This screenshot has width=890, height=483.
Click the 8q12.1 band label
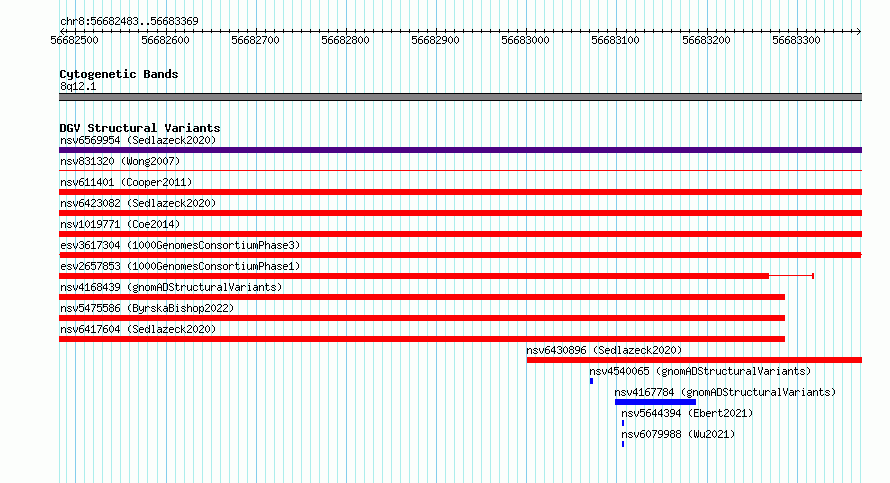(78, 86)
